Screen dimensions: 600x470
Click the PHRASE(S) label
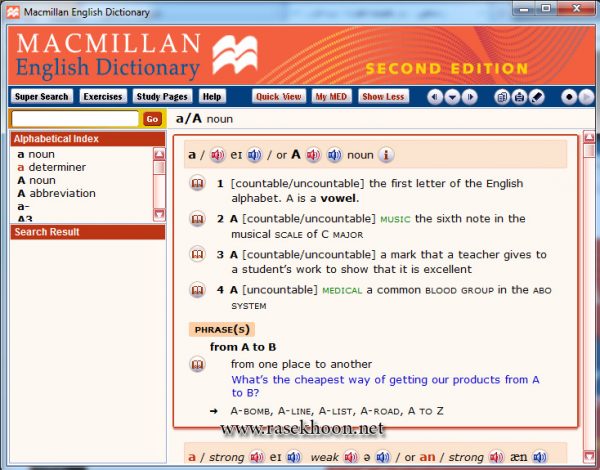point(222,330)
